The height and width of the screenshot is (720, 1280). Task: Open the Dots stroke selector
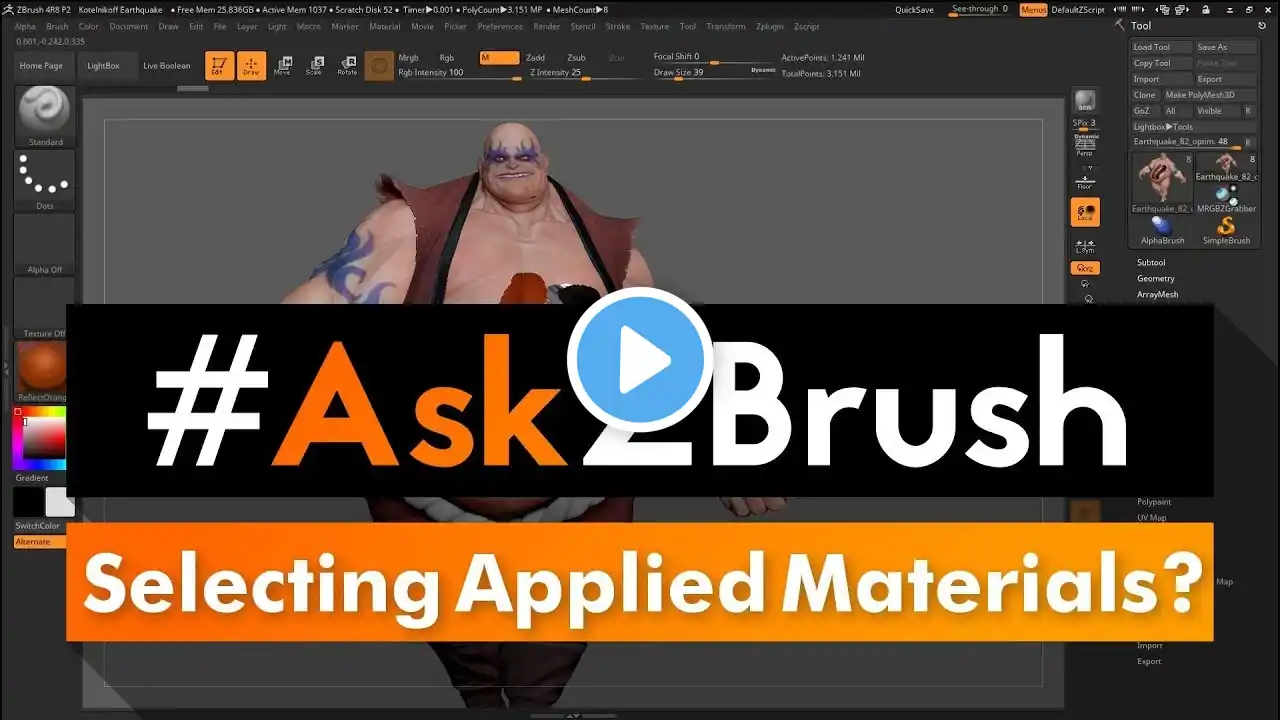[44, 181]
